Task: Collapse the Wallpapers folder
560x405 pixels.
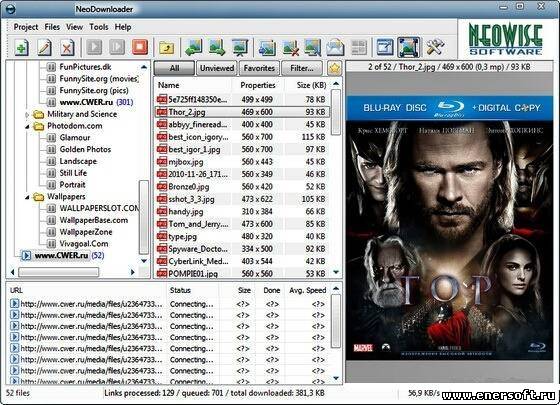Action: [27, 197]
